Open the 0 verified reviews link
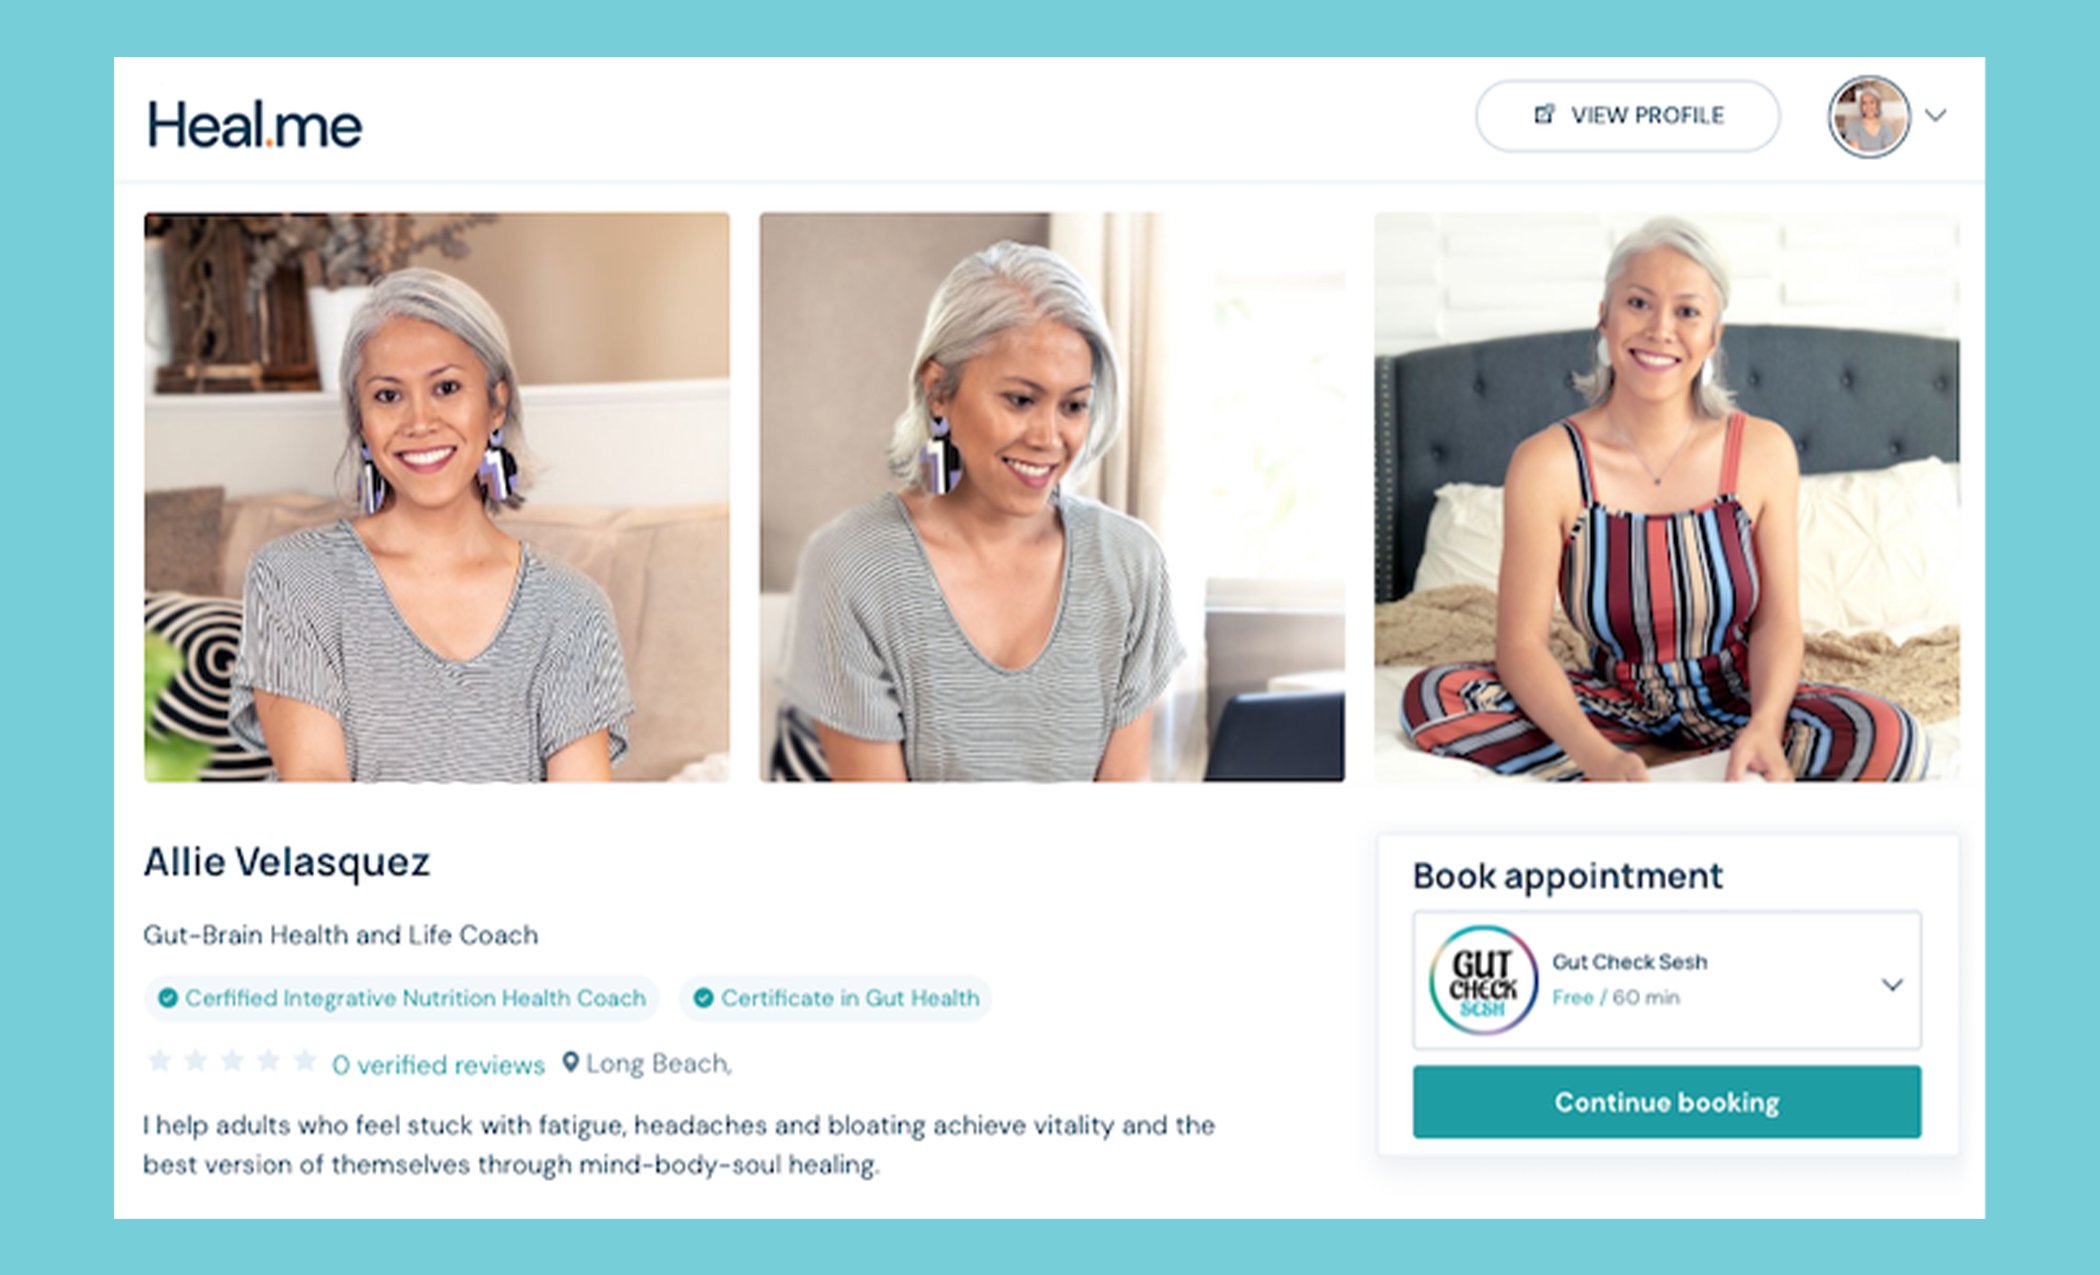The width and height of the screenshot is (2100, 1275). (x=438, y=1065)
